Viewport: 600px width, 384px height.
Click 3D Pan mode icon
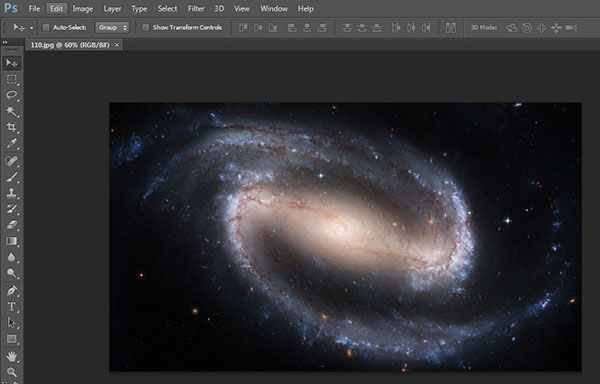coord(541,28)
